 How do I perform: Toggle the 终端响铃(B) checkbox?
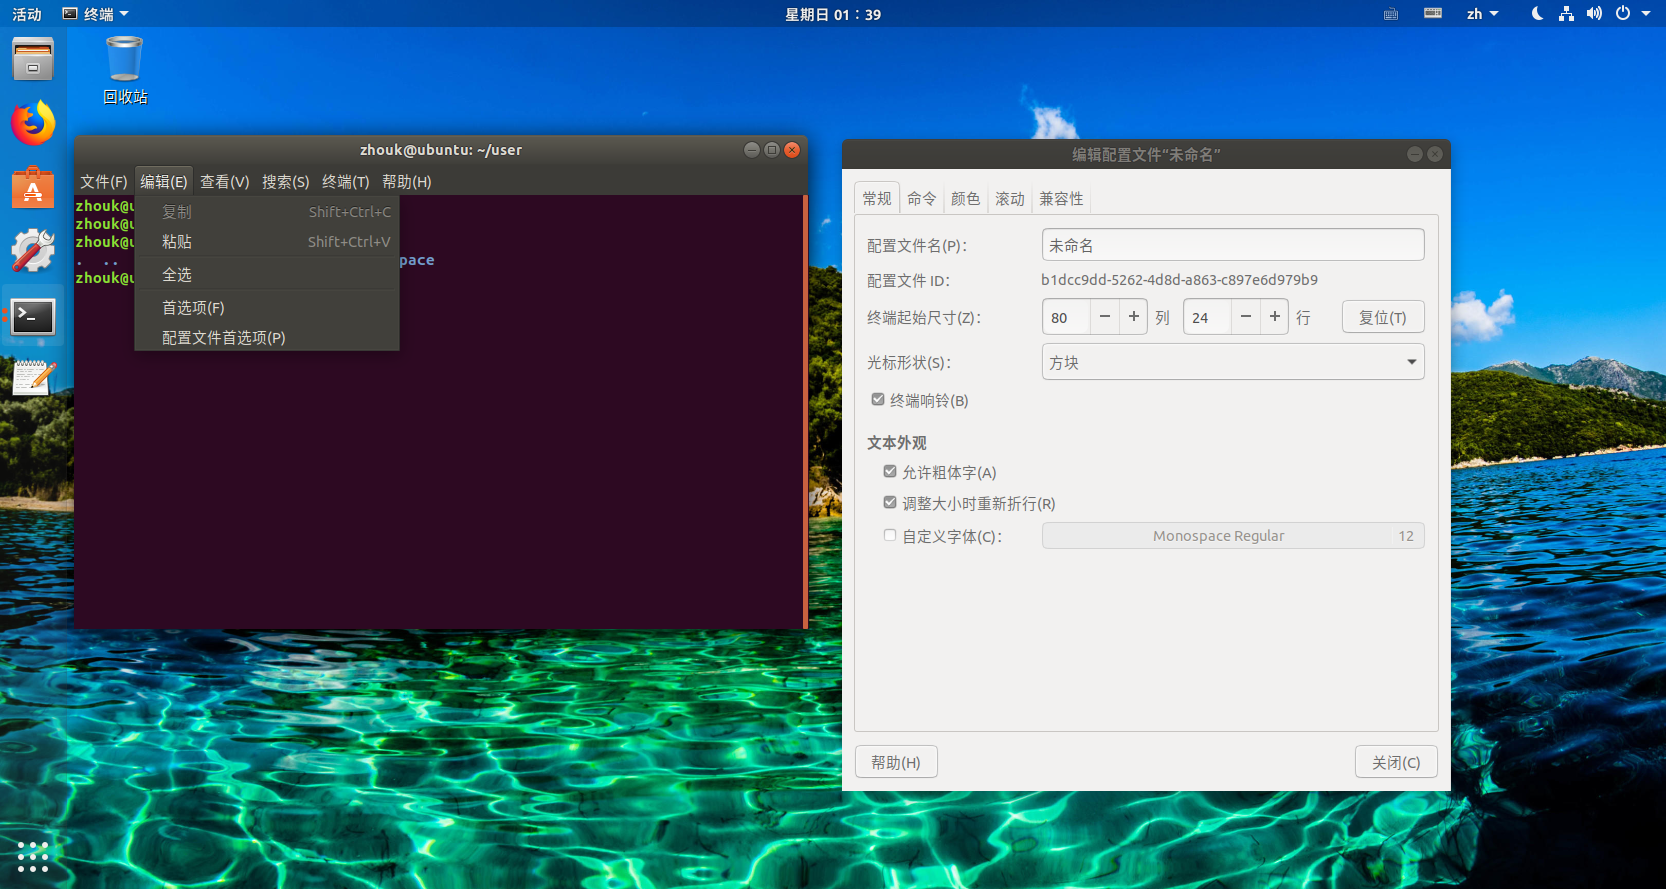coord(878,399)
